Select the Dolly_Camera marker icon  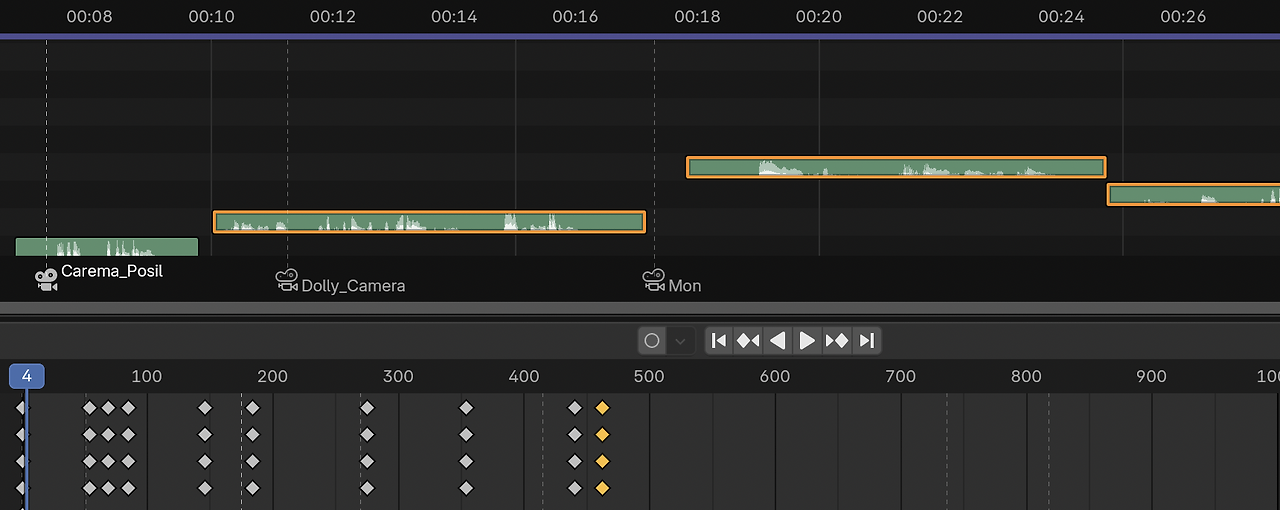(x=287, y=281)
